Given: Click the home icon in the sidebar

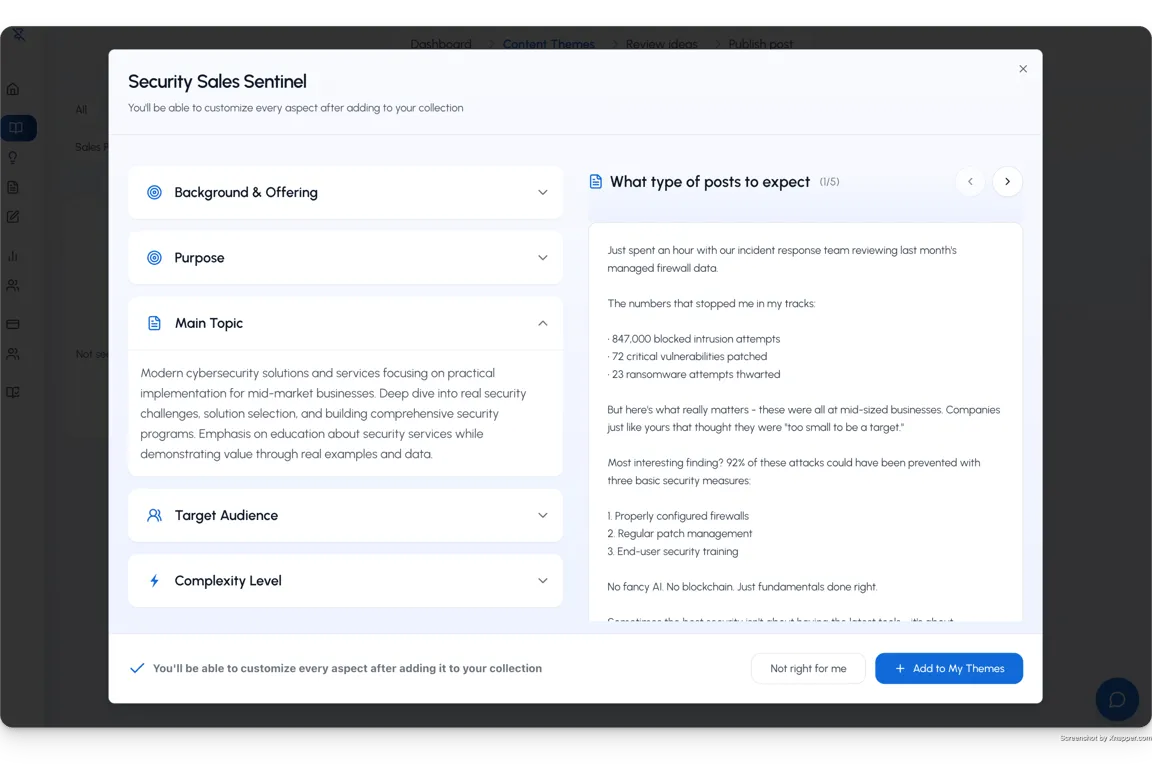Looking at the screenshot, I should click(x=13, y=89).
